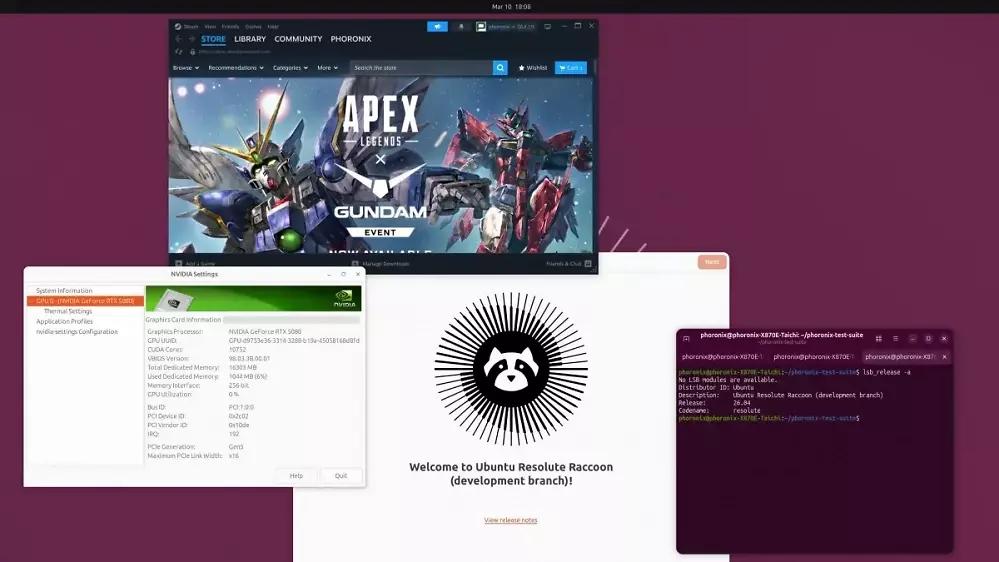Click the Steam logo in title bar
This screenshot has height=562, width=999.
(x=178, y=27)
